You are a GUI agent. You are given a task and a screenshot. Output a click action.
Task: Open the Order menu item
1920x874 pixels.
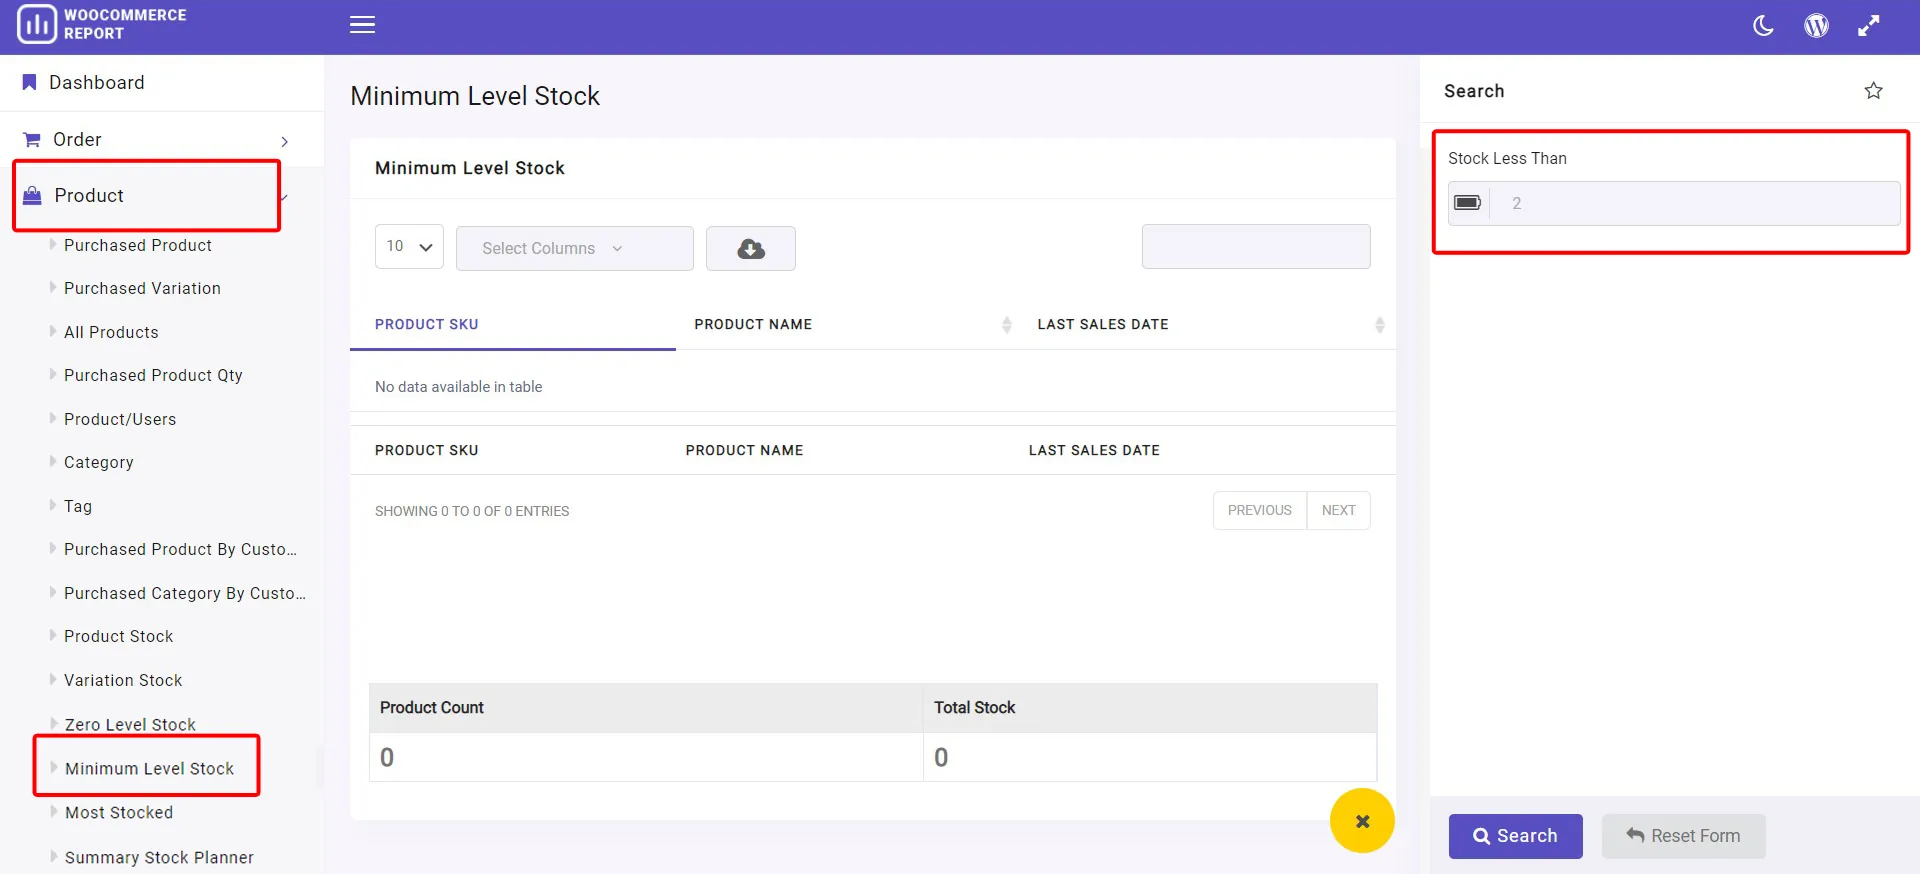pos(77,139)
